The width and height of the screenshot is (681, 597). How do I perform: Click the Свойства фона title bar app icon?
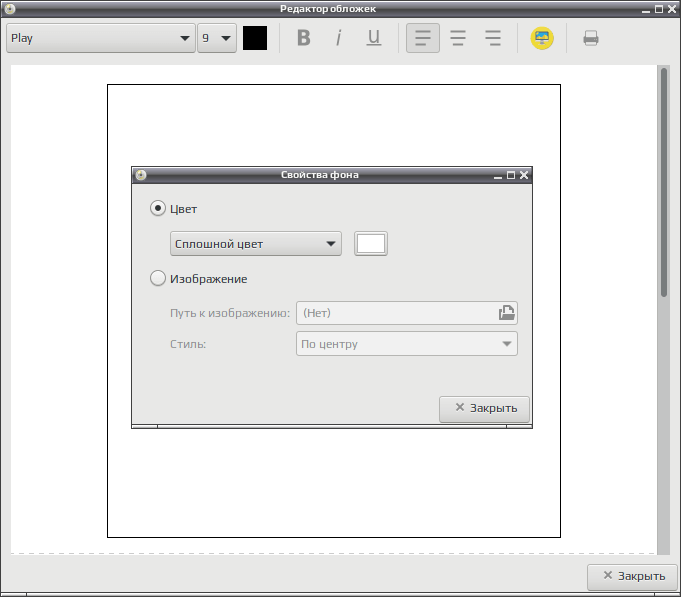[x=141, y=175]
